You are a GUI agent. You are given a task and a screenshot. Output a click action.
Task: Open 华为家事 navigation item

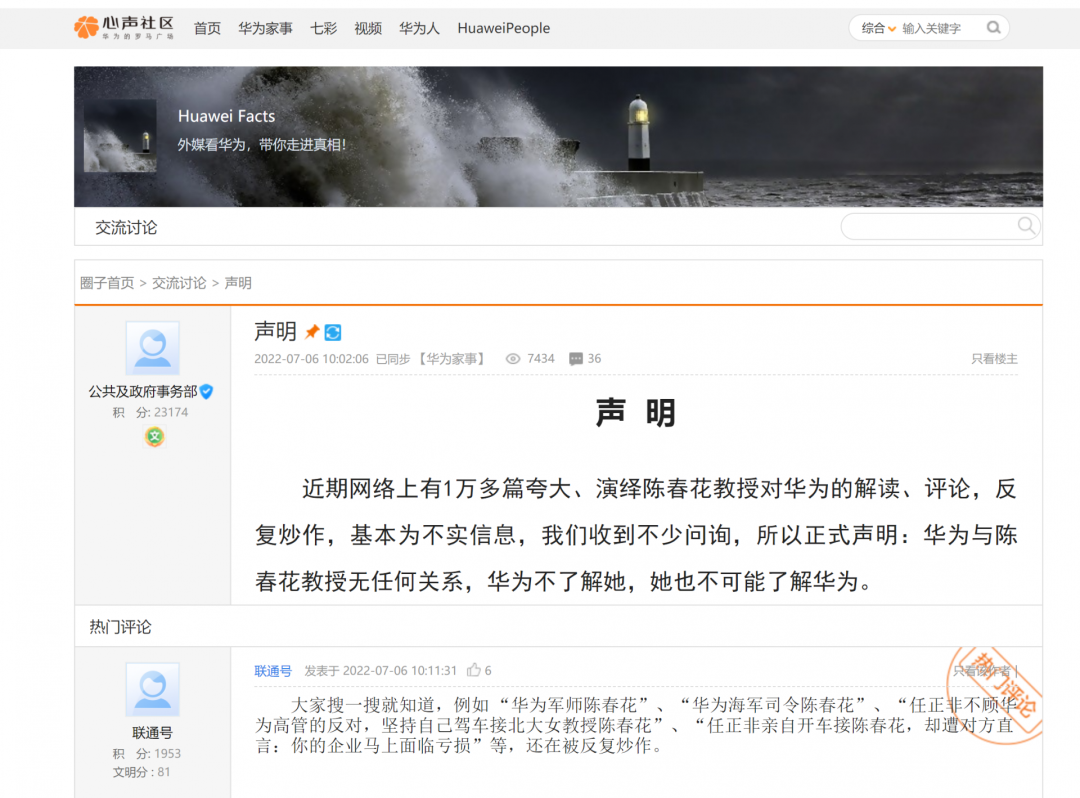[x=265, y=28]
